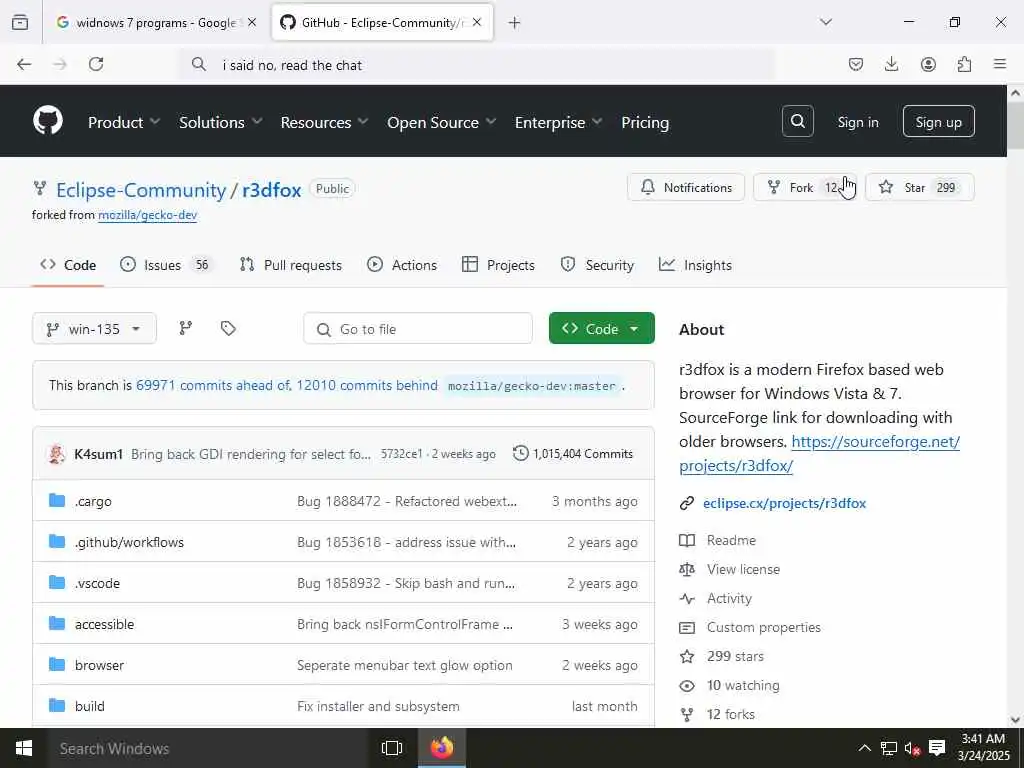This screenshot has height=768, width=1024.
Task: Open the action center notification icon
Action: tap(937, 748)
